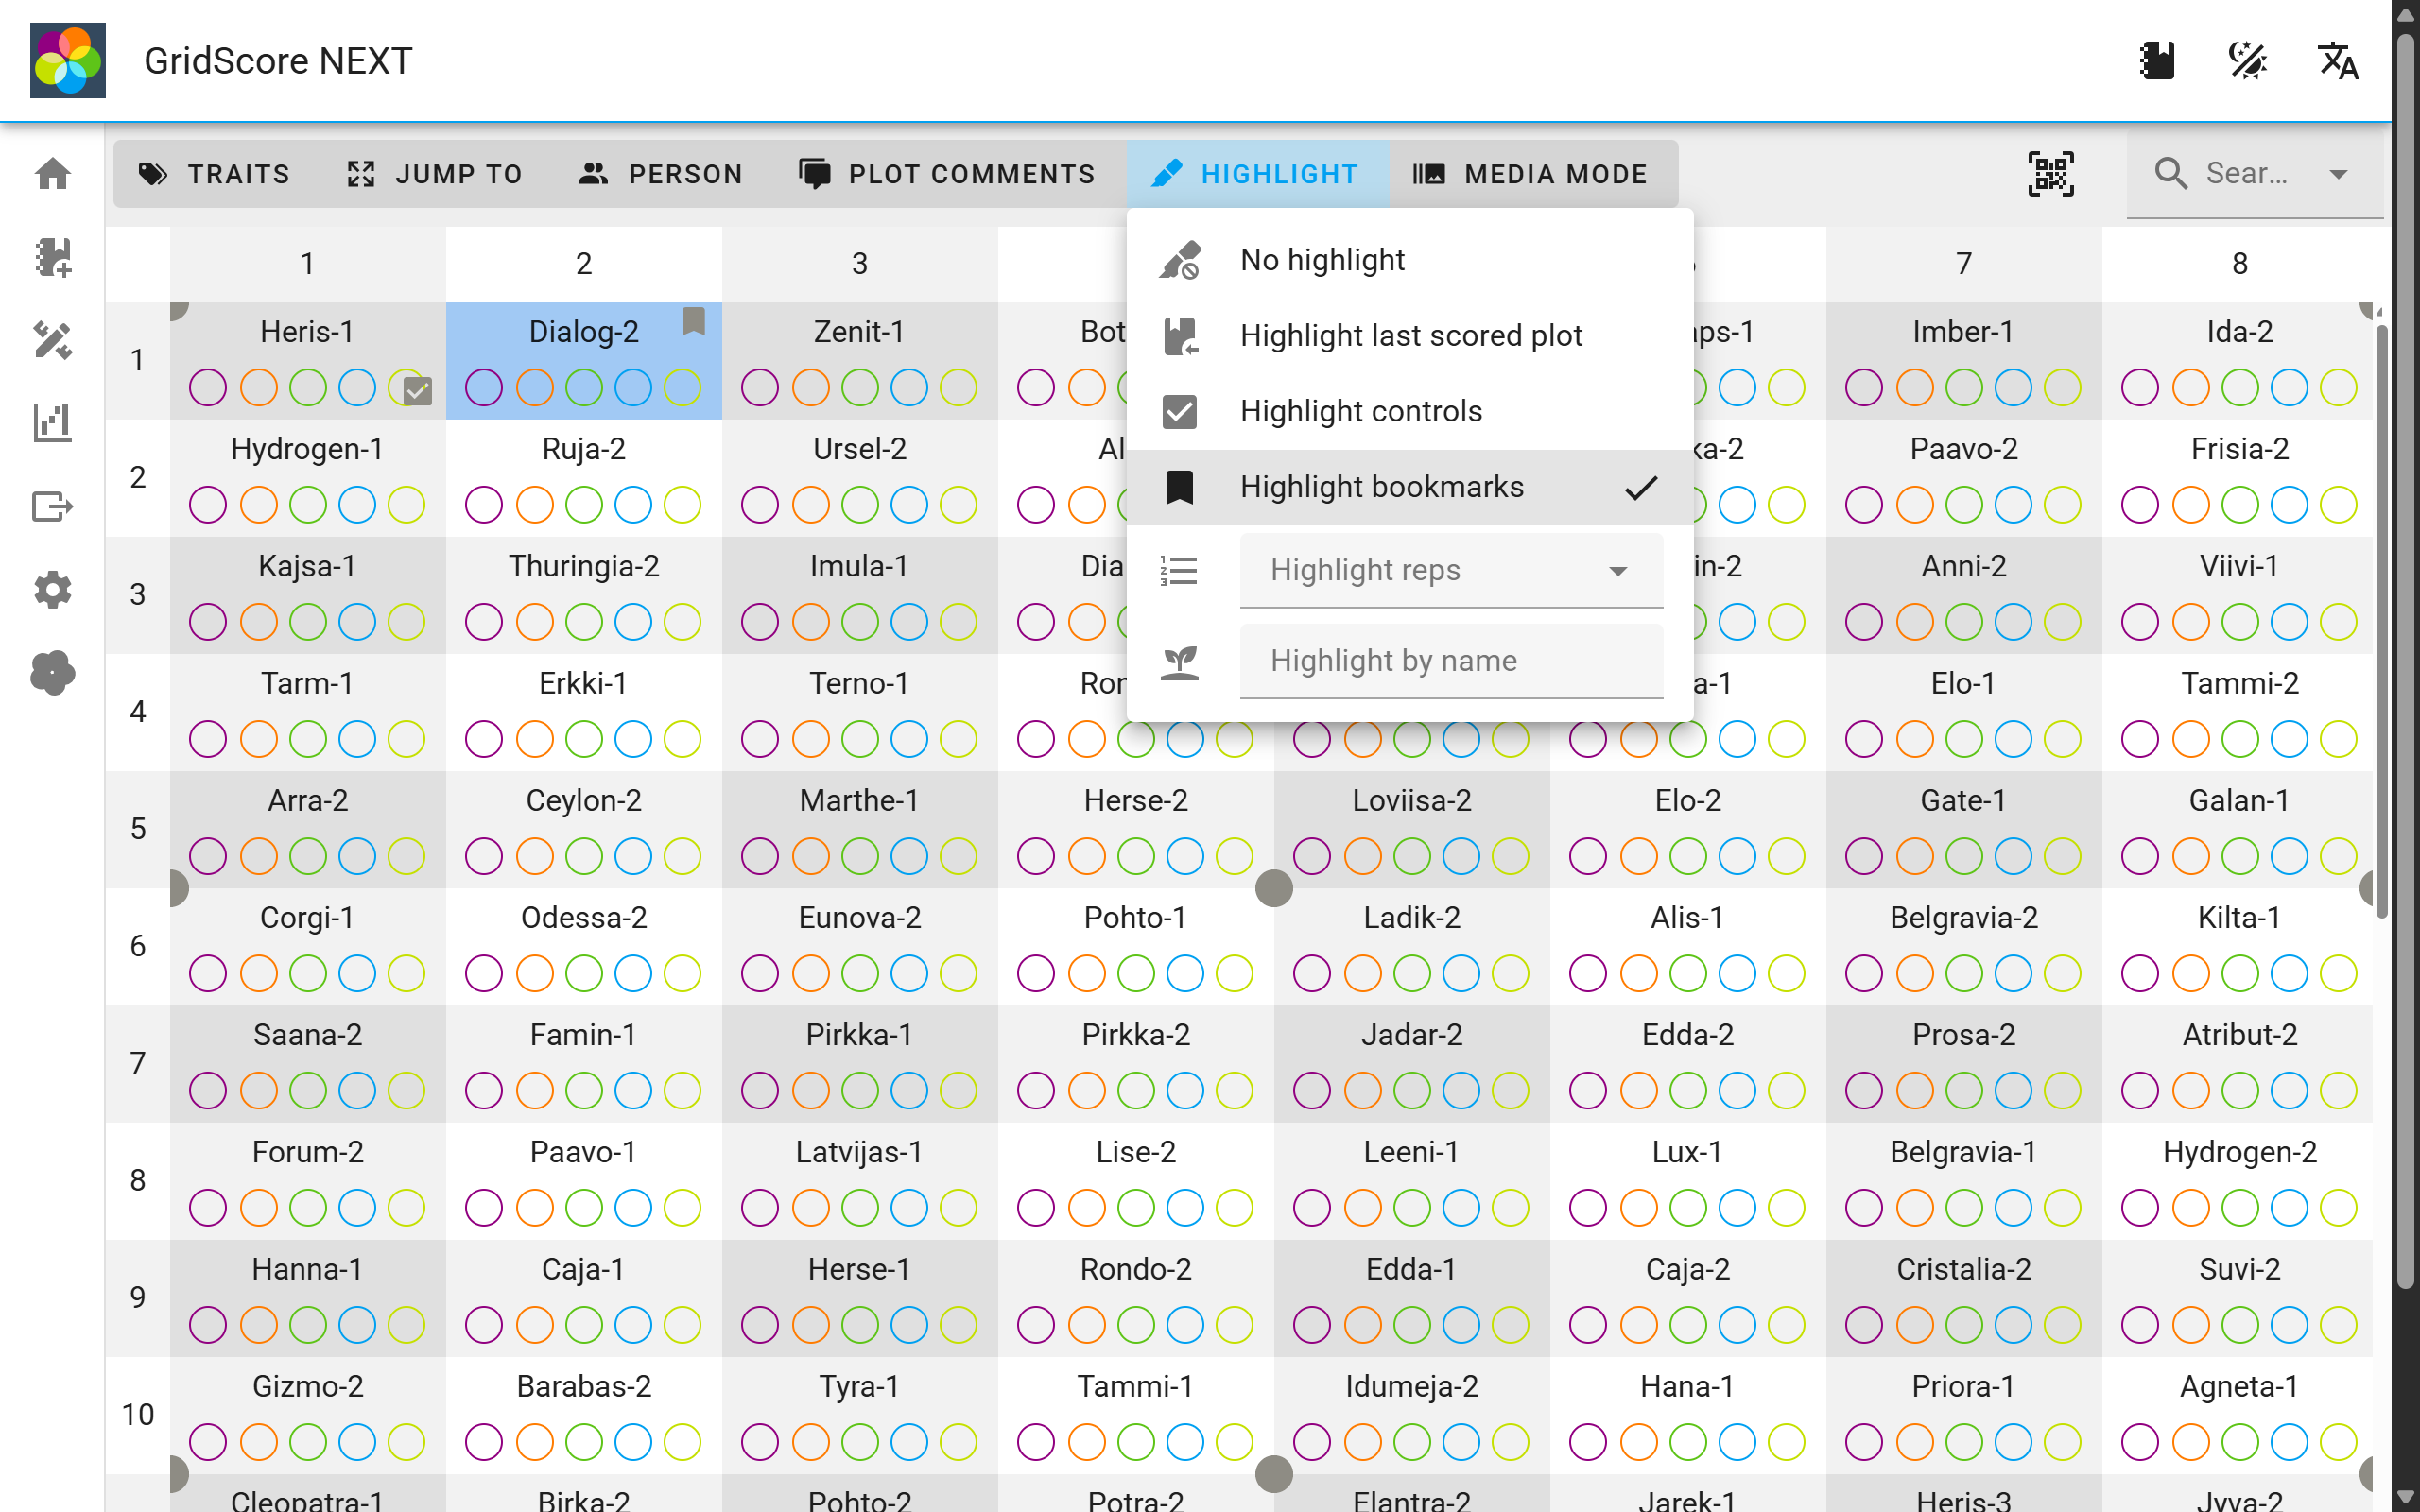Image resolution: width=2420 pixels, height=1512 pixels.
Task: Tick the checkbox on the Heris-1 plot
Action: tap(415, 389)
